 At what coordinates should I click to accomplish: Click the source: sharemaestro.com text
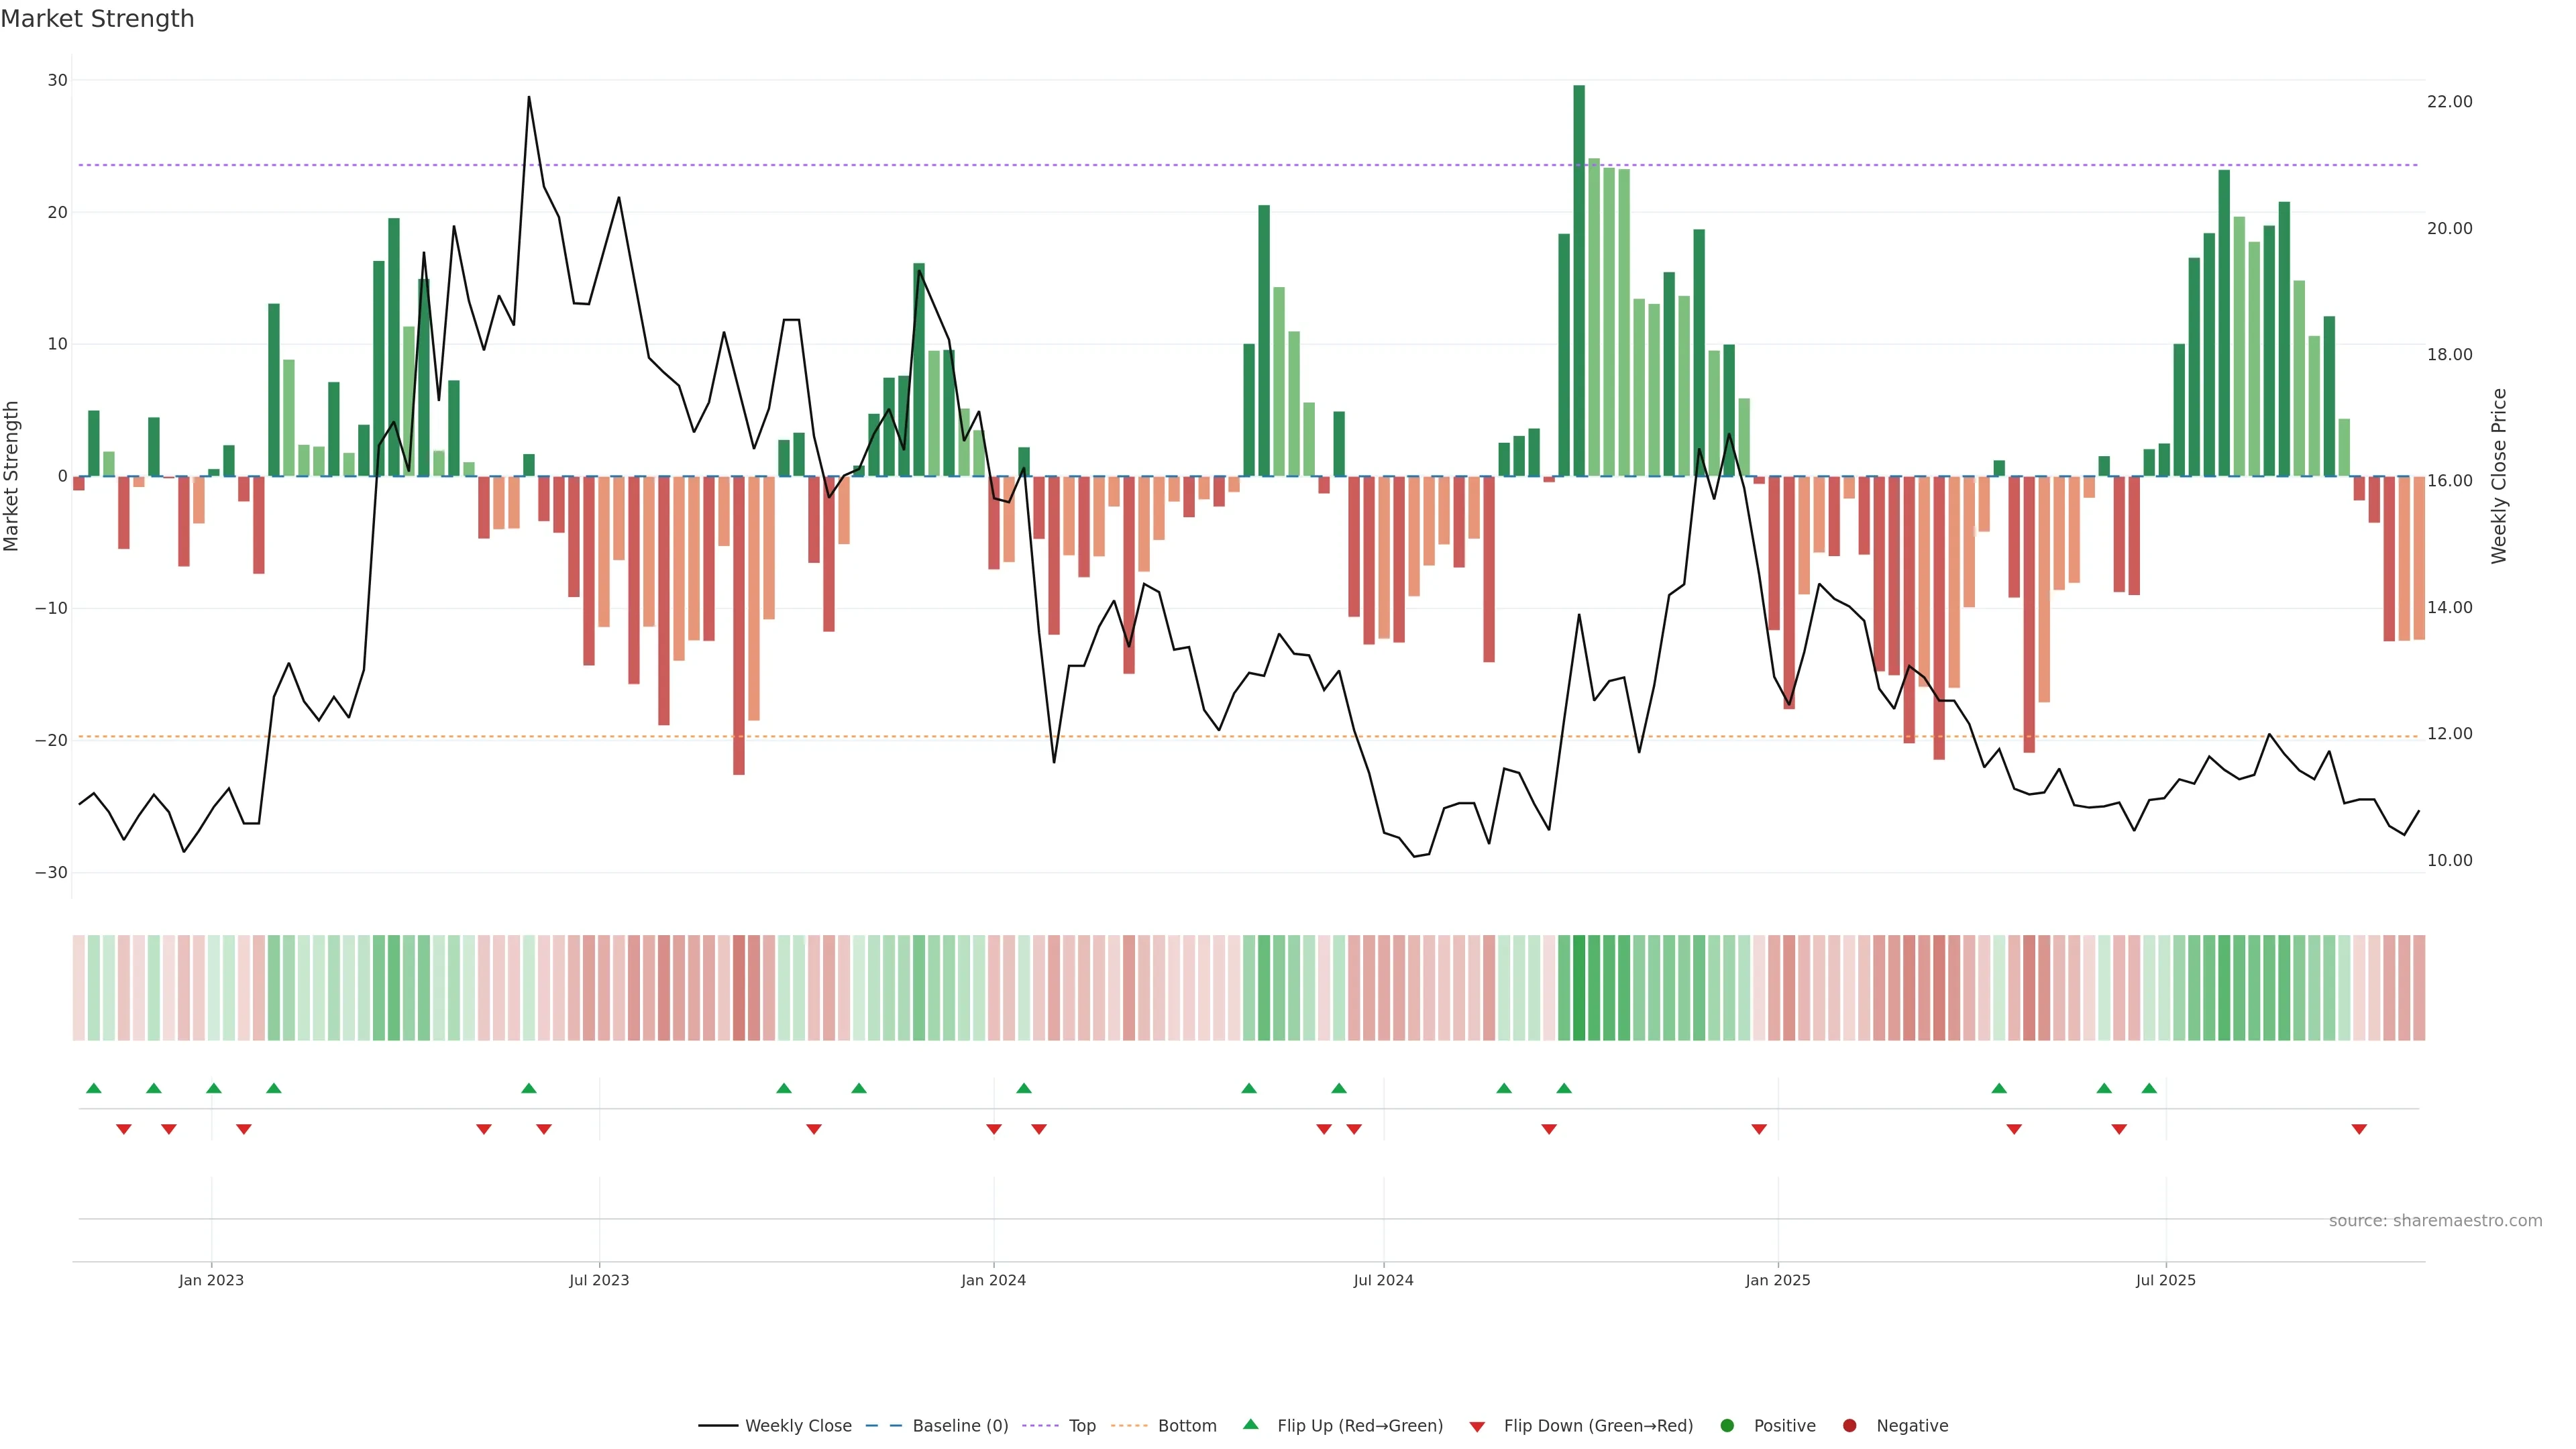click(x=2435, y=1220)
